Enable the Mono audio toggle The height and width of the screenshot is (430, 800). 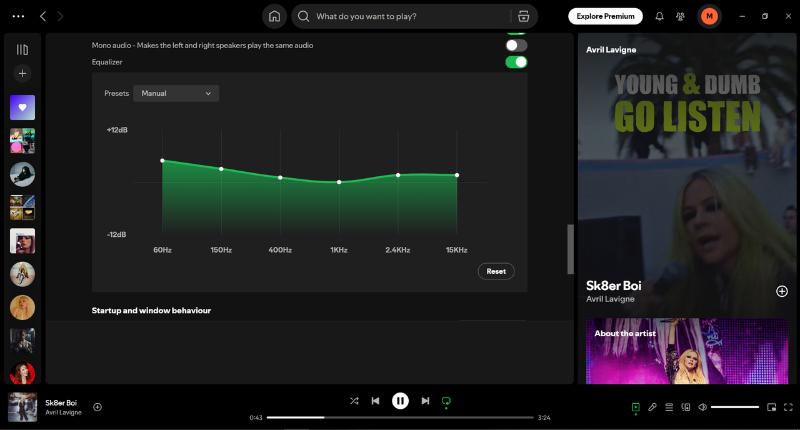click(516, 45)
